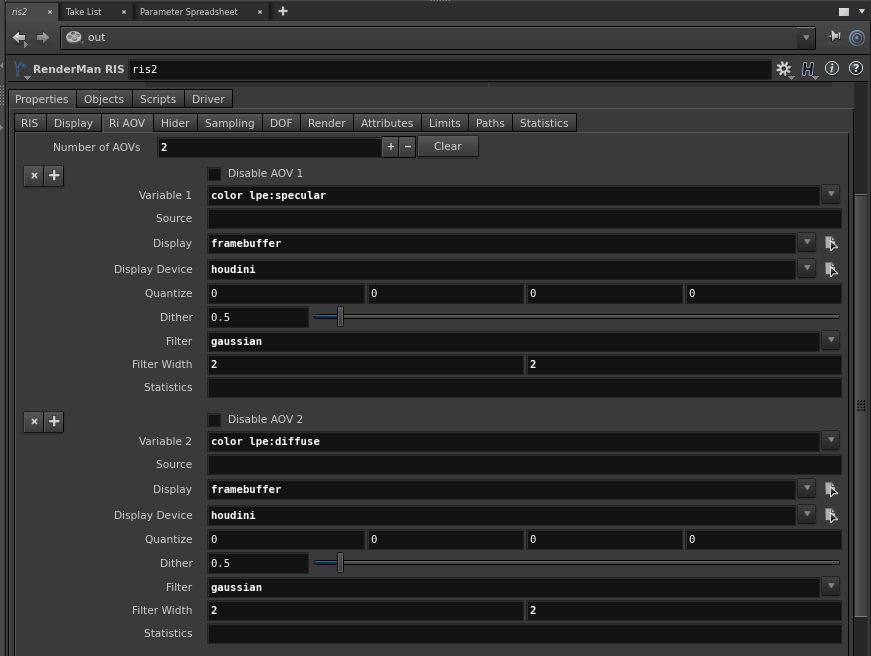Open the Driver tab
The width and height of the screenshot is (871, 656).
pos(208,99)
